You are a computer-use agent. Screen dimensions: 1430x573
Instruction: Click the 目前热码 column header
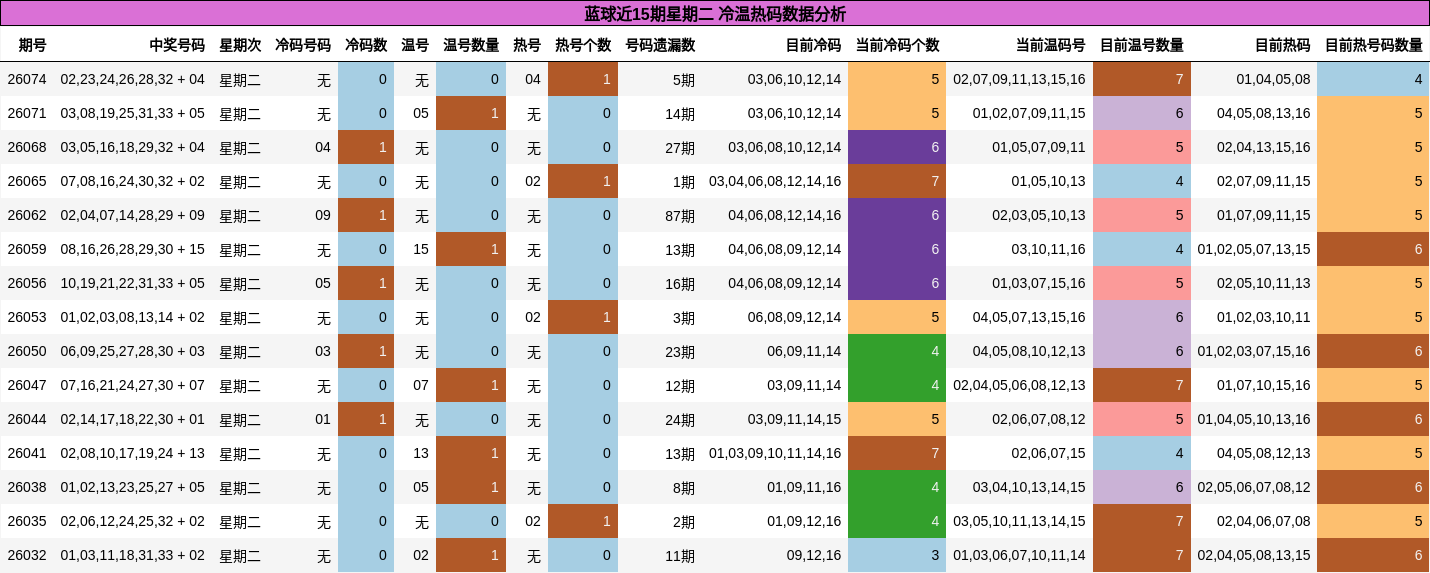[x=1282, y=45]
